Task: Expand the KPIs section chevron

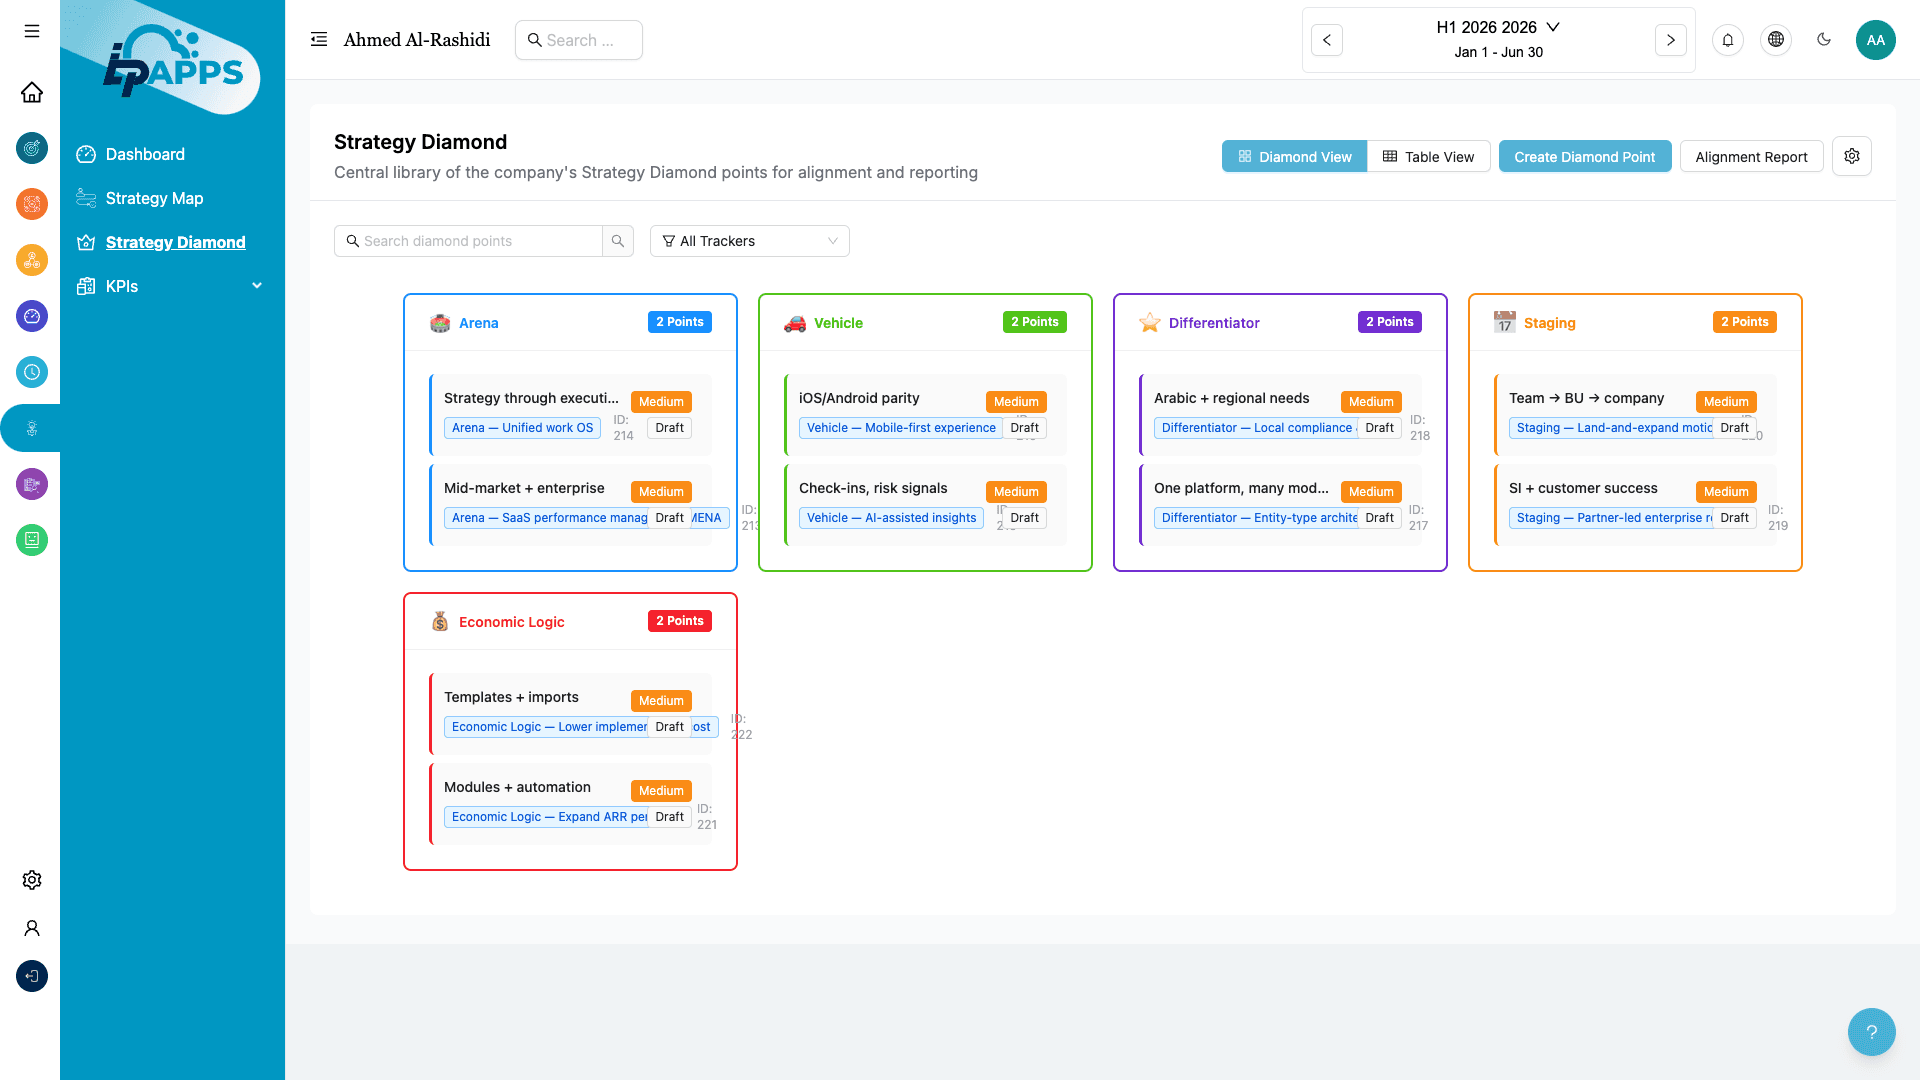Action: (257, 286)
